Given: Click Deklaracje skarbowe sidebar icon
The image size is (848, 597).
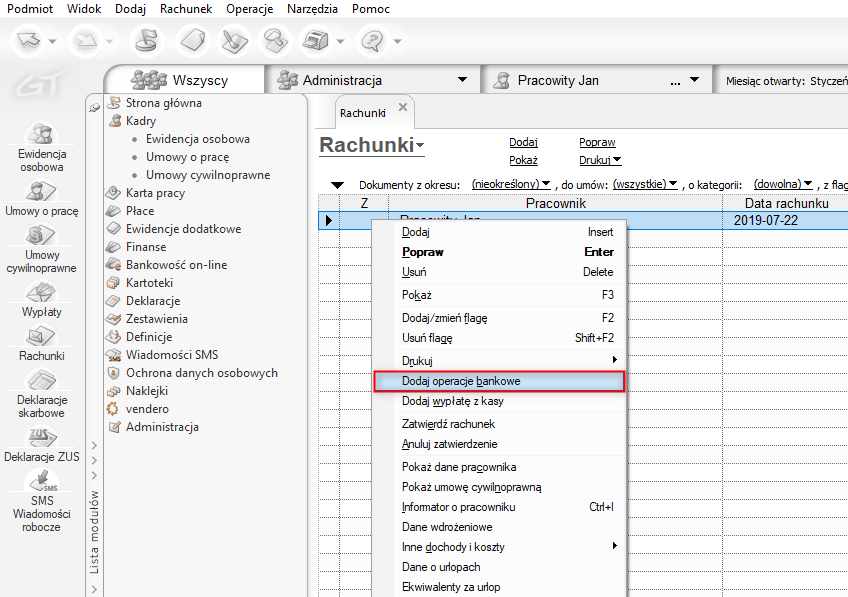Looking at the screenshot, I should (x=41, y=381).
